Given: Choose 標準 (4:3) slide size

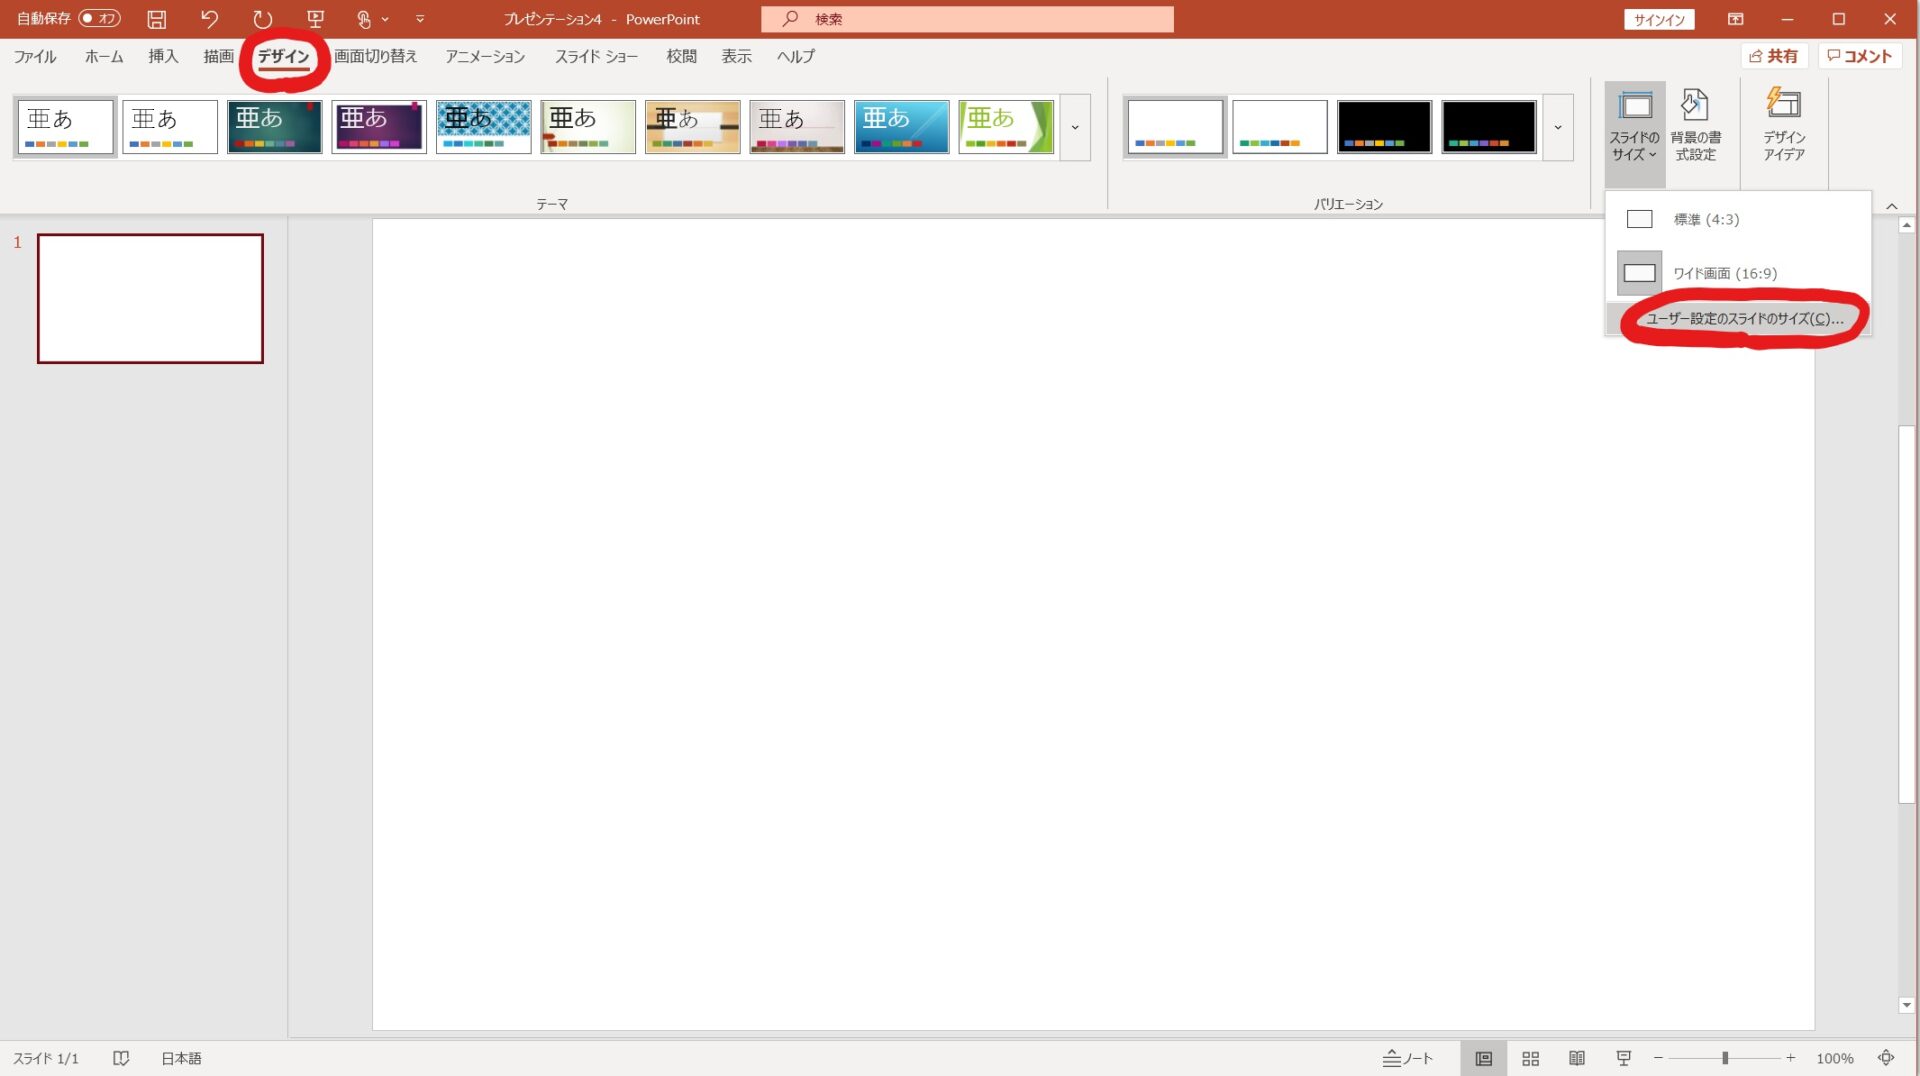Looking at the screenshot, I should pos(1738,219).
